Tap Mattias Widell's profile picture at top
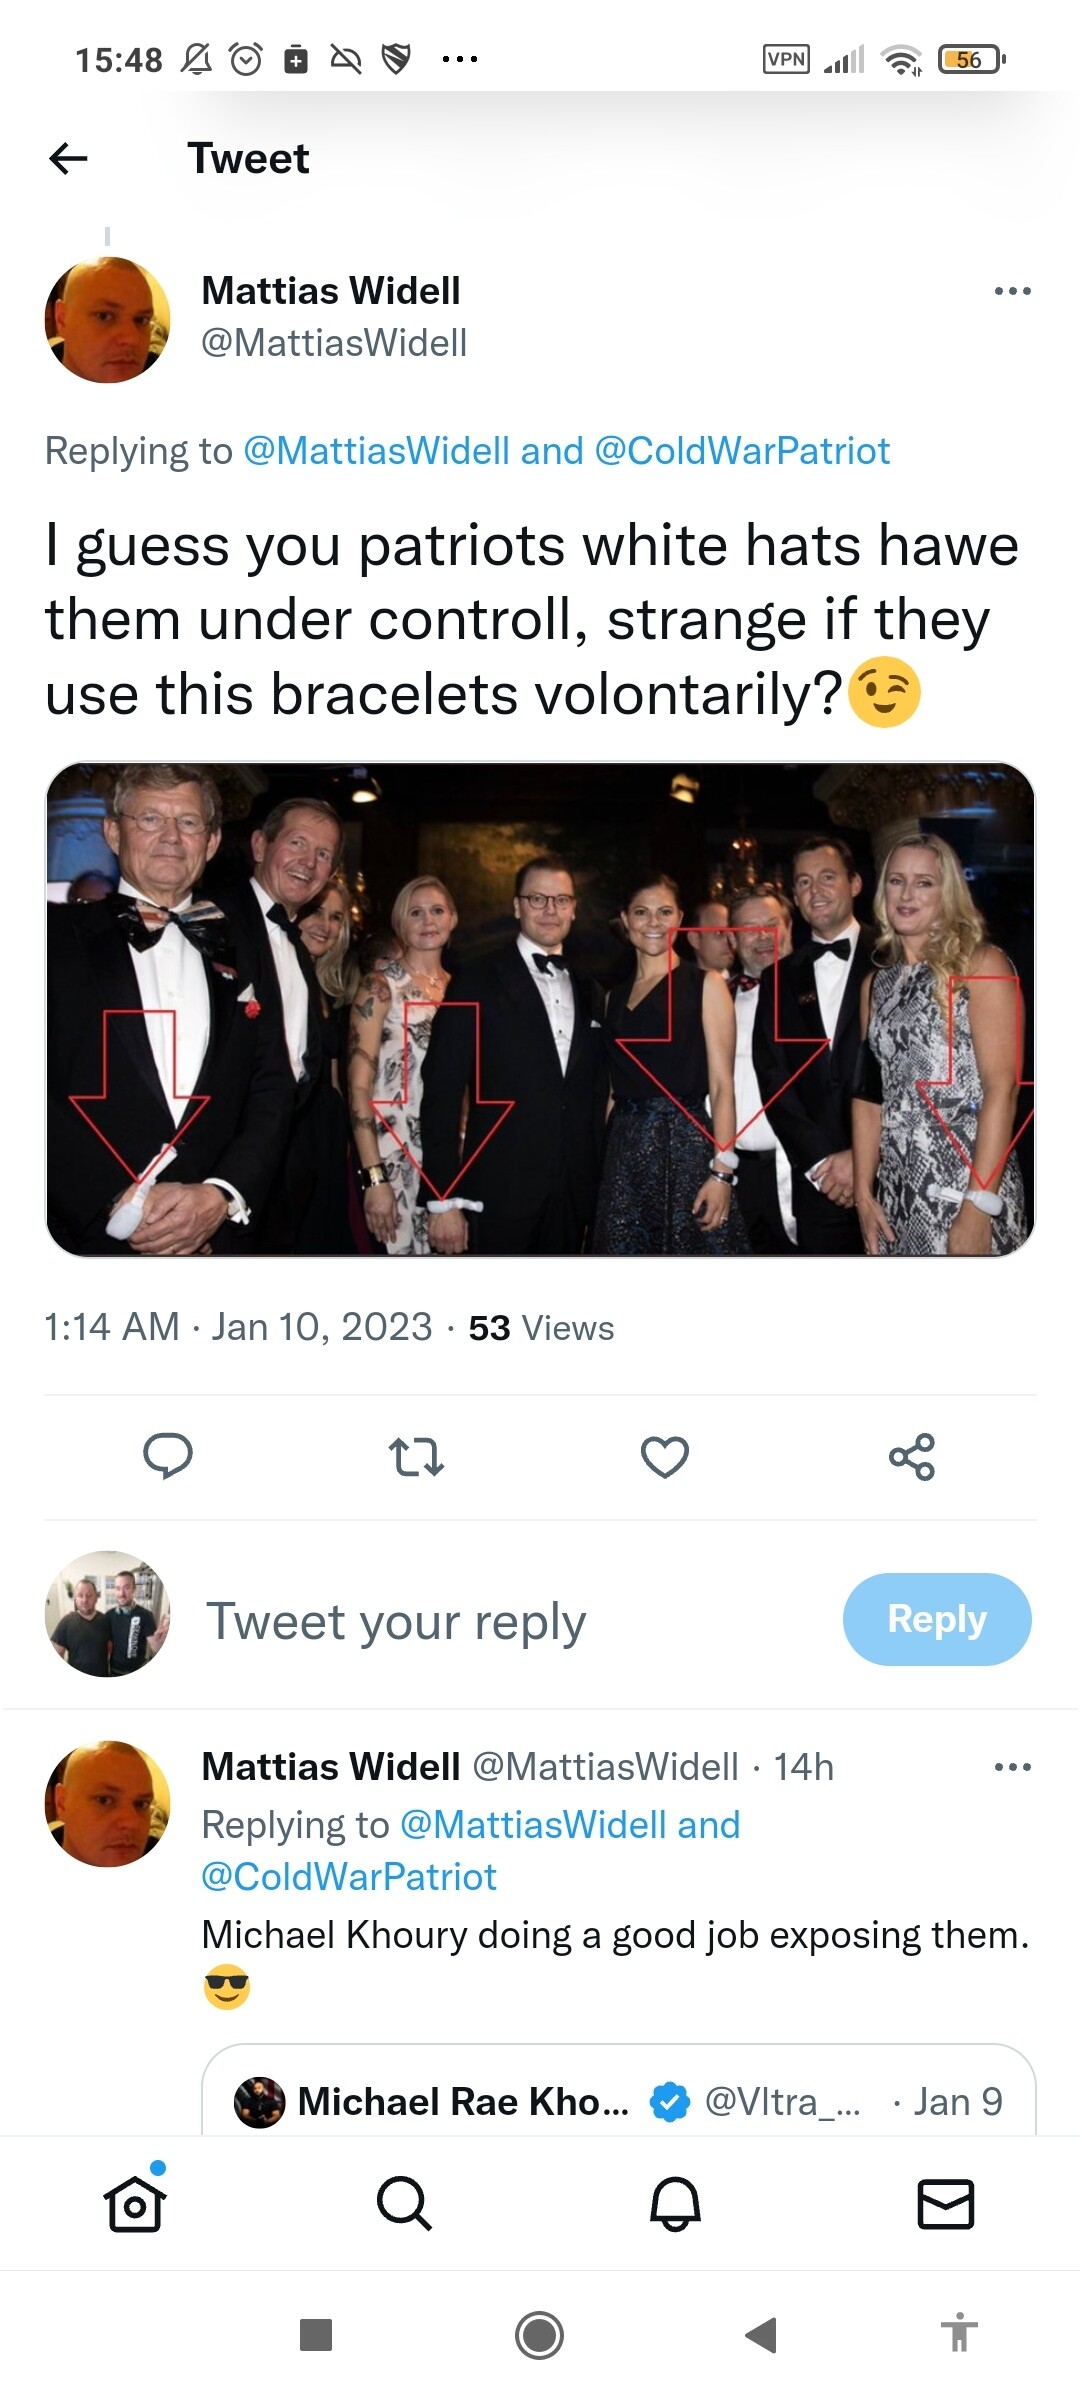Viewport: 1080px width, 2400px height. 108,320
